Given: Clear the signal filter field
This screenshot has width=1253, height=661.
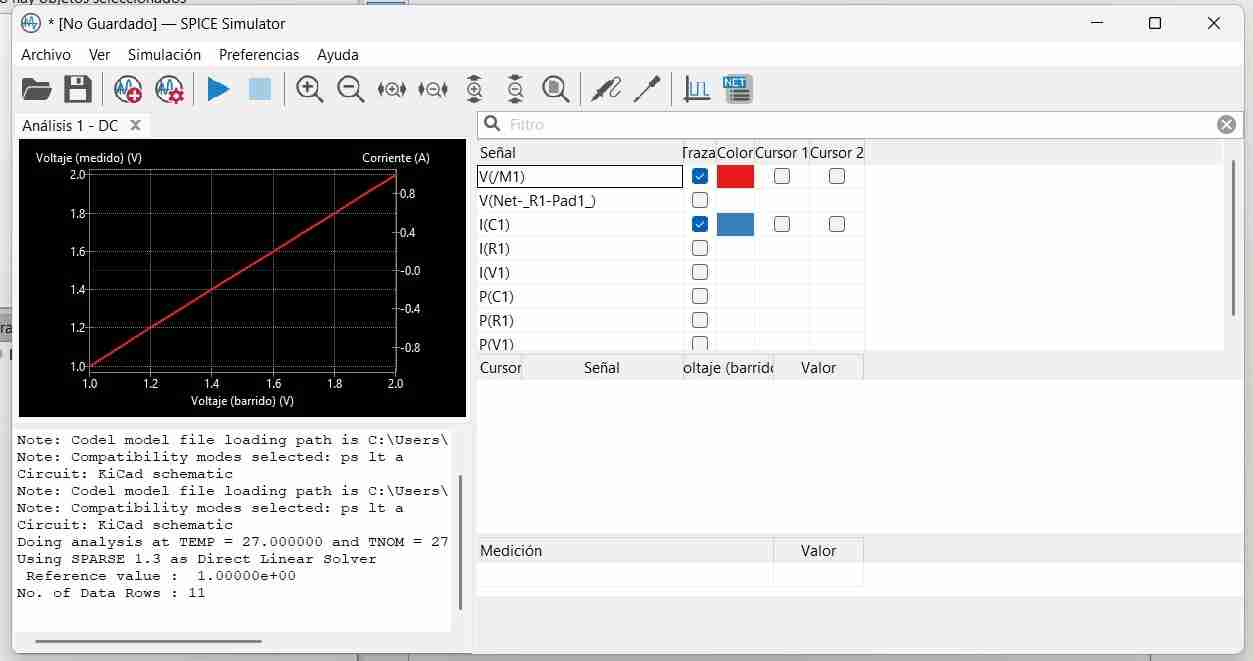Looking at the screenshot, I should click(x=1227, y=124).
